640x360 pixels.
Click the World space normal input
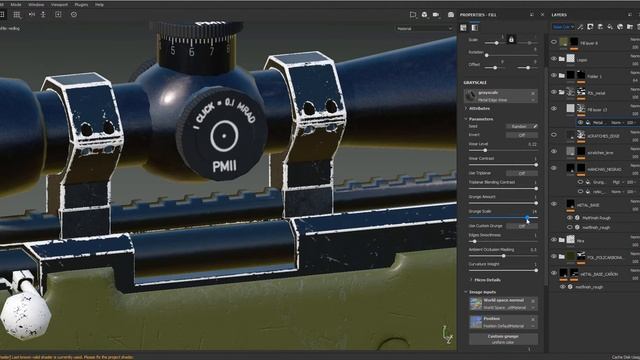(x=503, y=304)
